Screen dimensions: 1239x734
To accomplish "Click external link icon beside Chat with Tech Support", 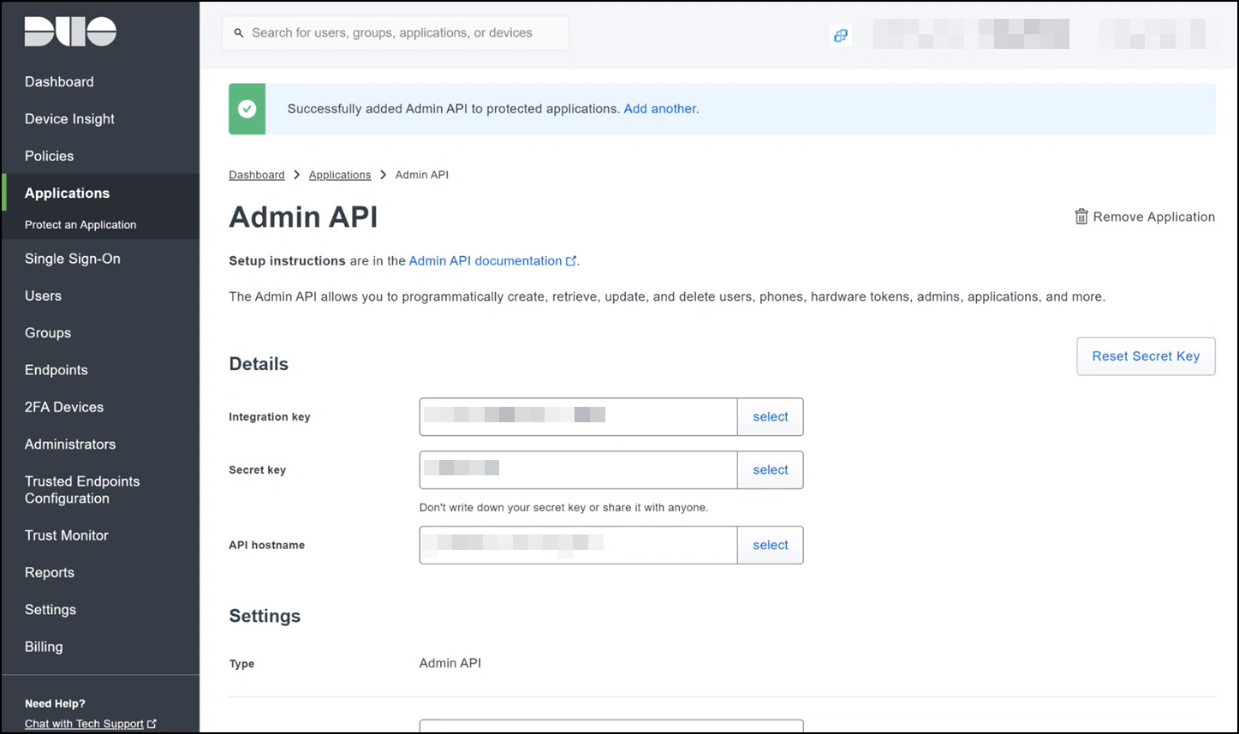I will click(152, 724).
